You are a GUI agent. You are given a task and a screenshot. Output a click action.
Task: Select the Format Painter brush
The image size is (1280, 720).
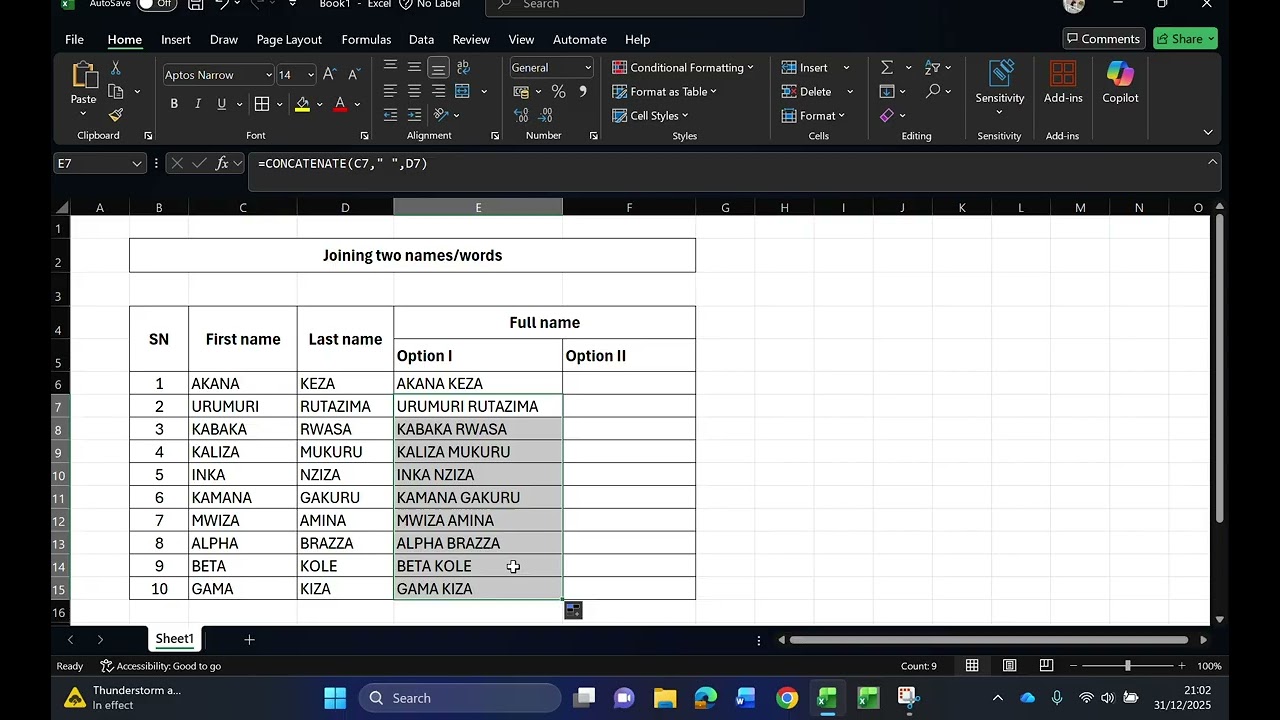116,115
